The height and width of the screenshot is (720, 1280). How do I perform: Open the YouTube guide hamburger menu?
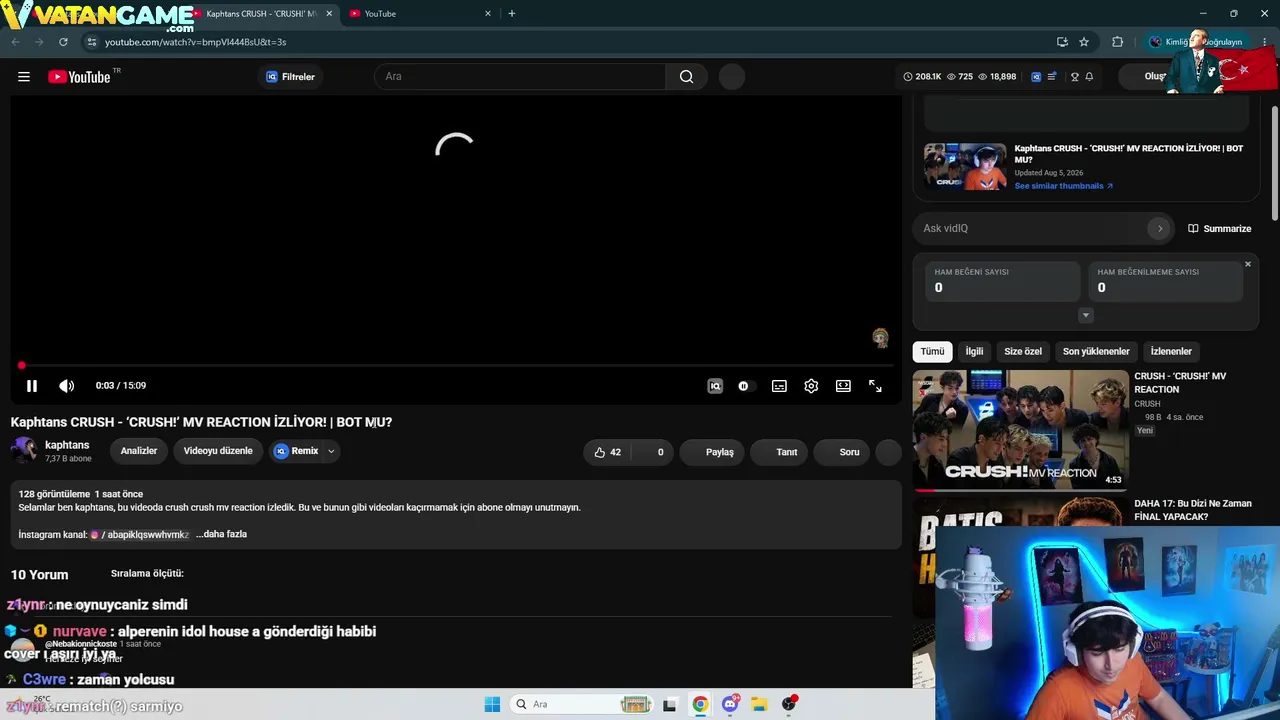pos(24,77)
